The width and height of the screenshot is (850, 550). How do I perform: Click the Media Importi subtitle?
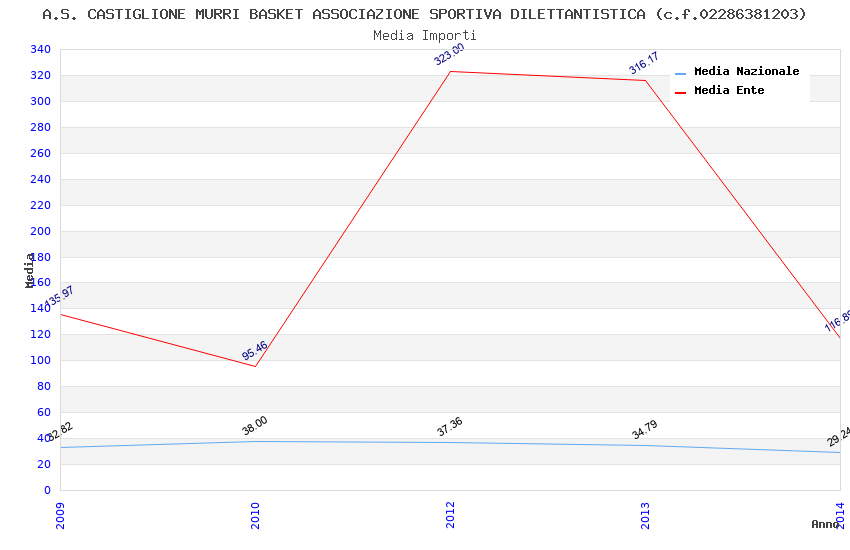(x=424, y=36)
